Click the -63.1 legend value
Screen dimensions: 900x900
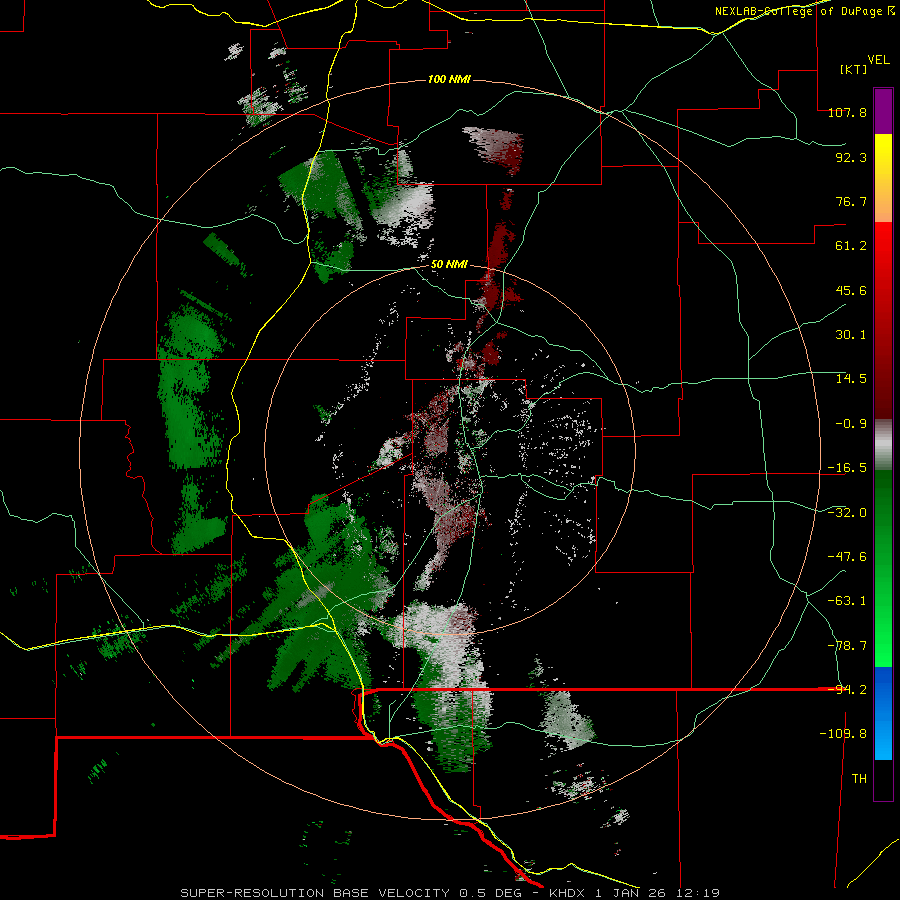tap(847, 601)
